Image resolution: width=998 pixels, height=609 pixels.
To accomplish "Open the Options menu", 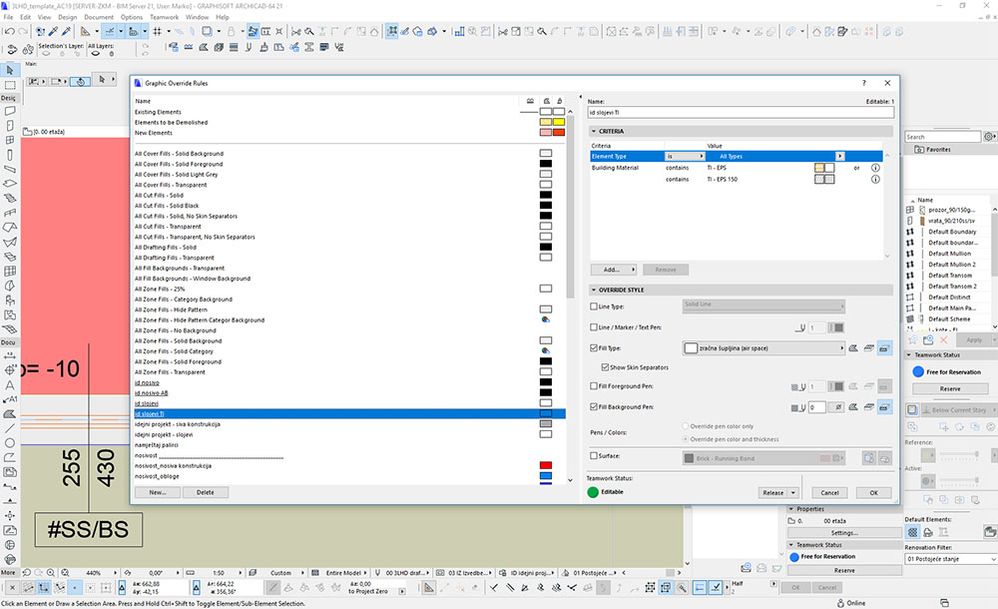I will tap(132, 17).
